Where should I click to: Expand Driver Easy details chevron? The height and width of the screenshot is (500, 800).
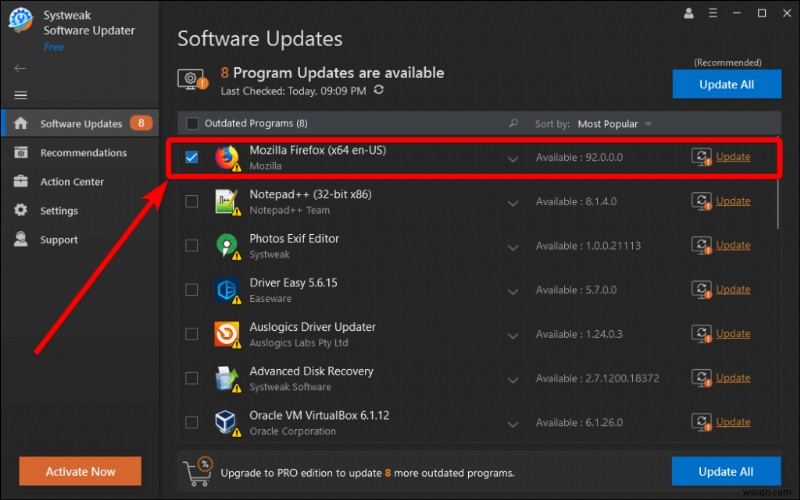(513, 291)
